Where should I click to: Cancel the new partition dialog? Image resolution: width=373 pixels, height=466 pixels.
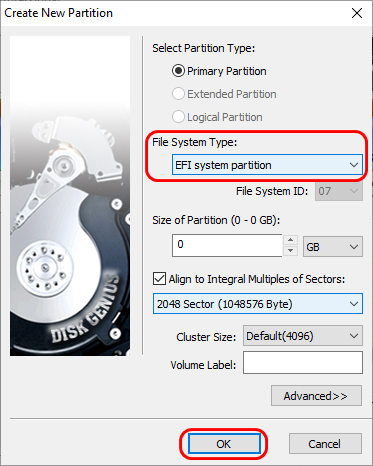tap(325, 444)
